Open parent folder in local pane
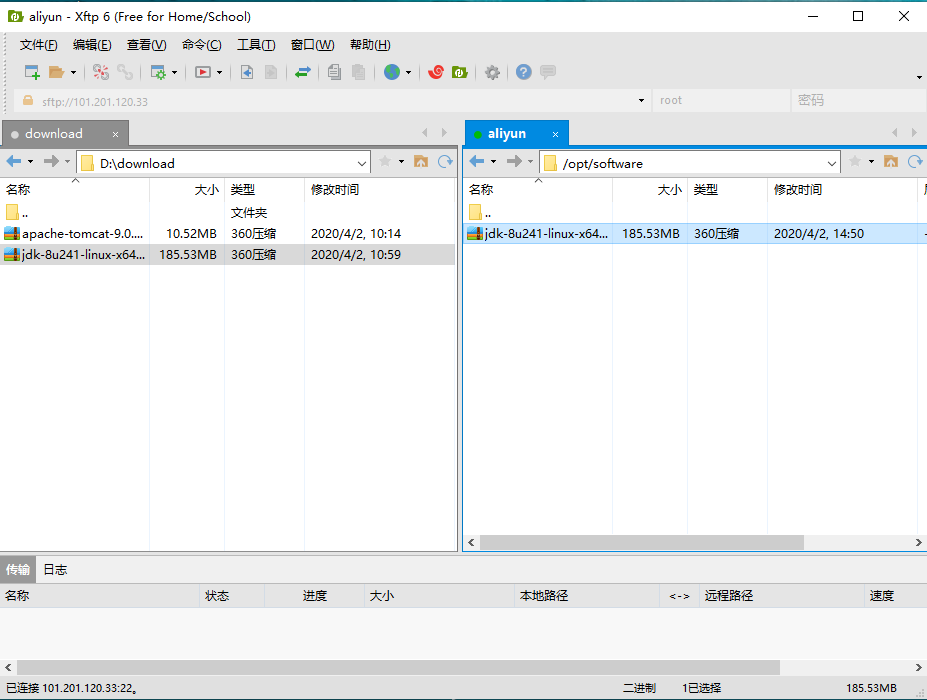 [x=17, y=212]
